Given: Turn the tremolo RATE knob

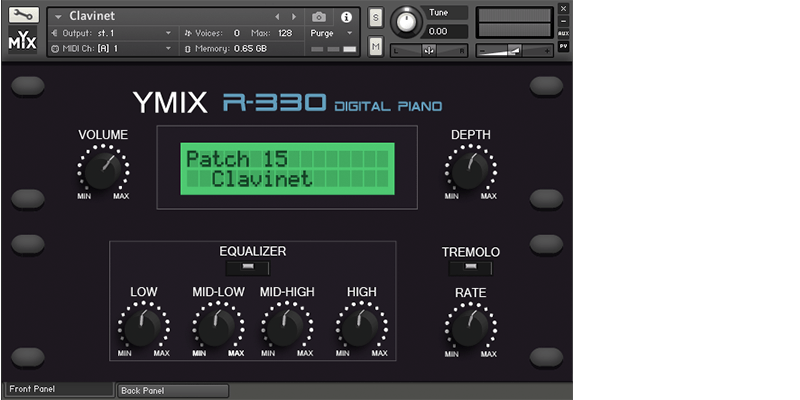Looking at the screenshot, I should pyautogui.click(x=470, y=328).
